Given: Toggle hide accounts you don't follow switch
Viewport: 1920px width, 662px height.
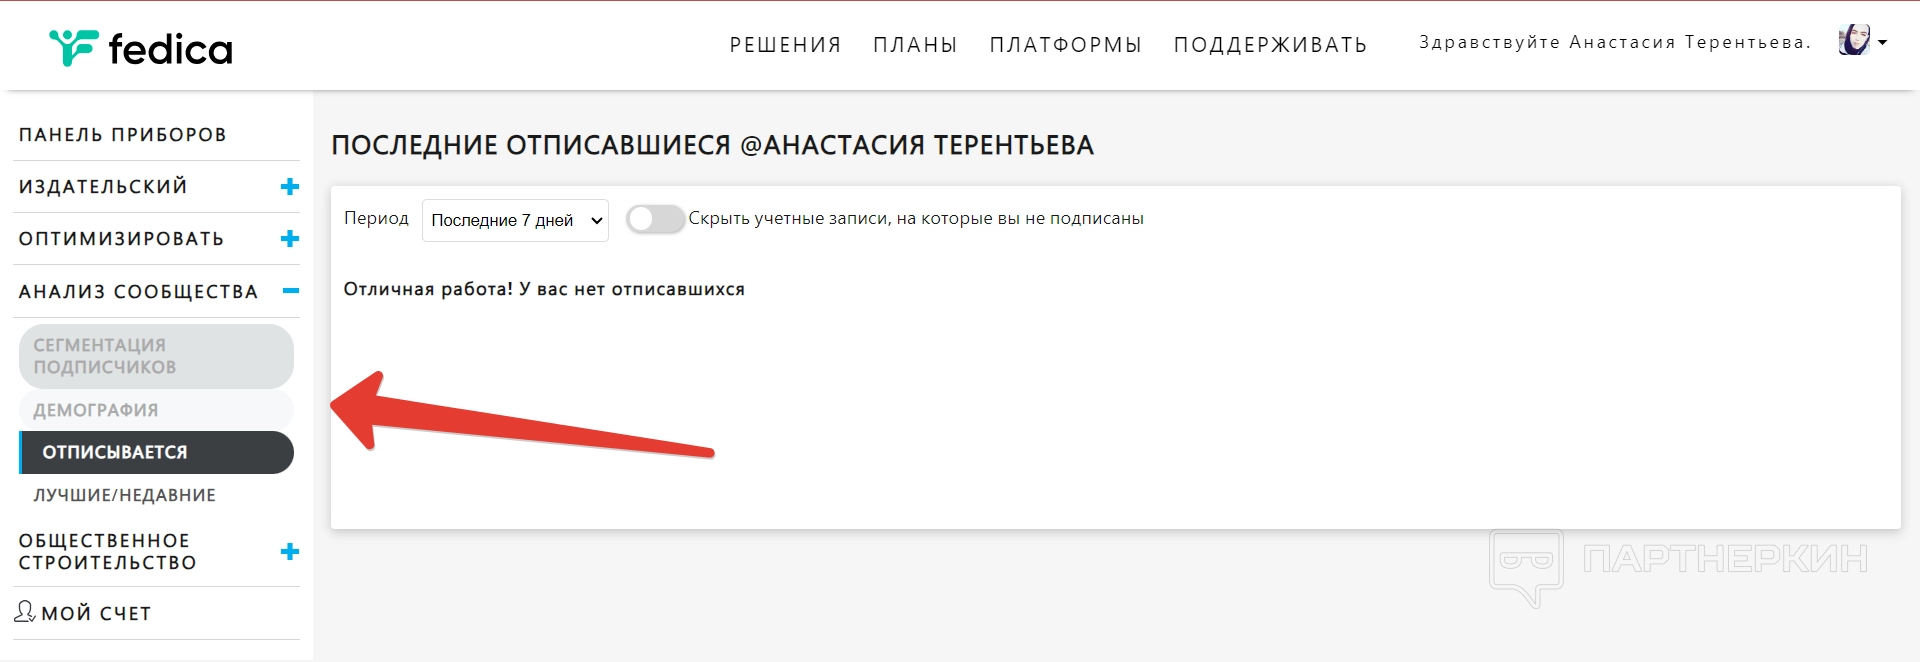Looking at the screenshot, I should 655,219.
